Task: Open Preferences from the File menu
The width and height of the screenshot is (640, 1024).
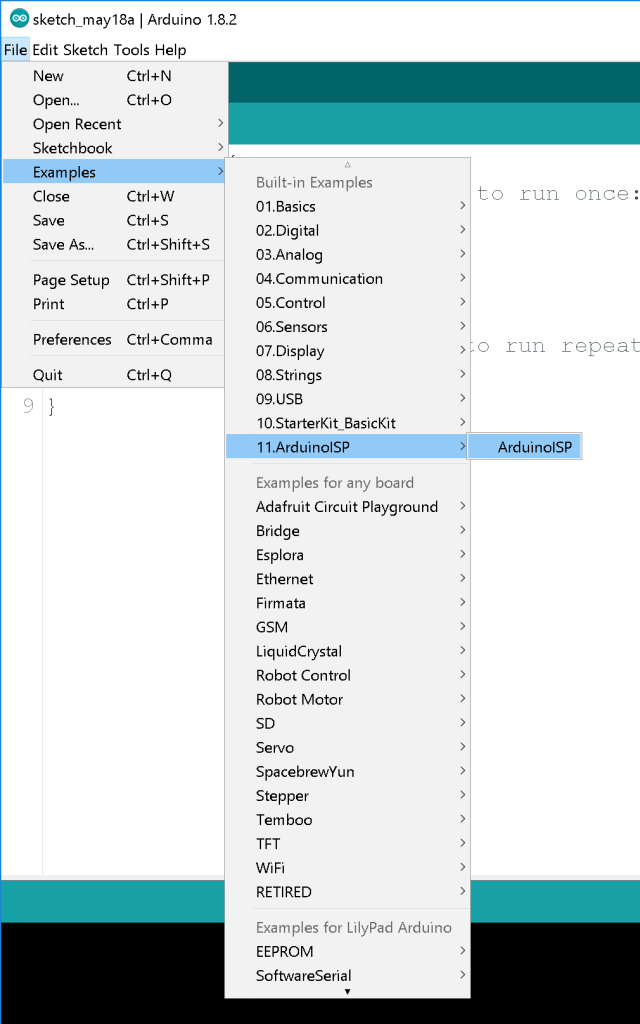Action: point(72,339)
